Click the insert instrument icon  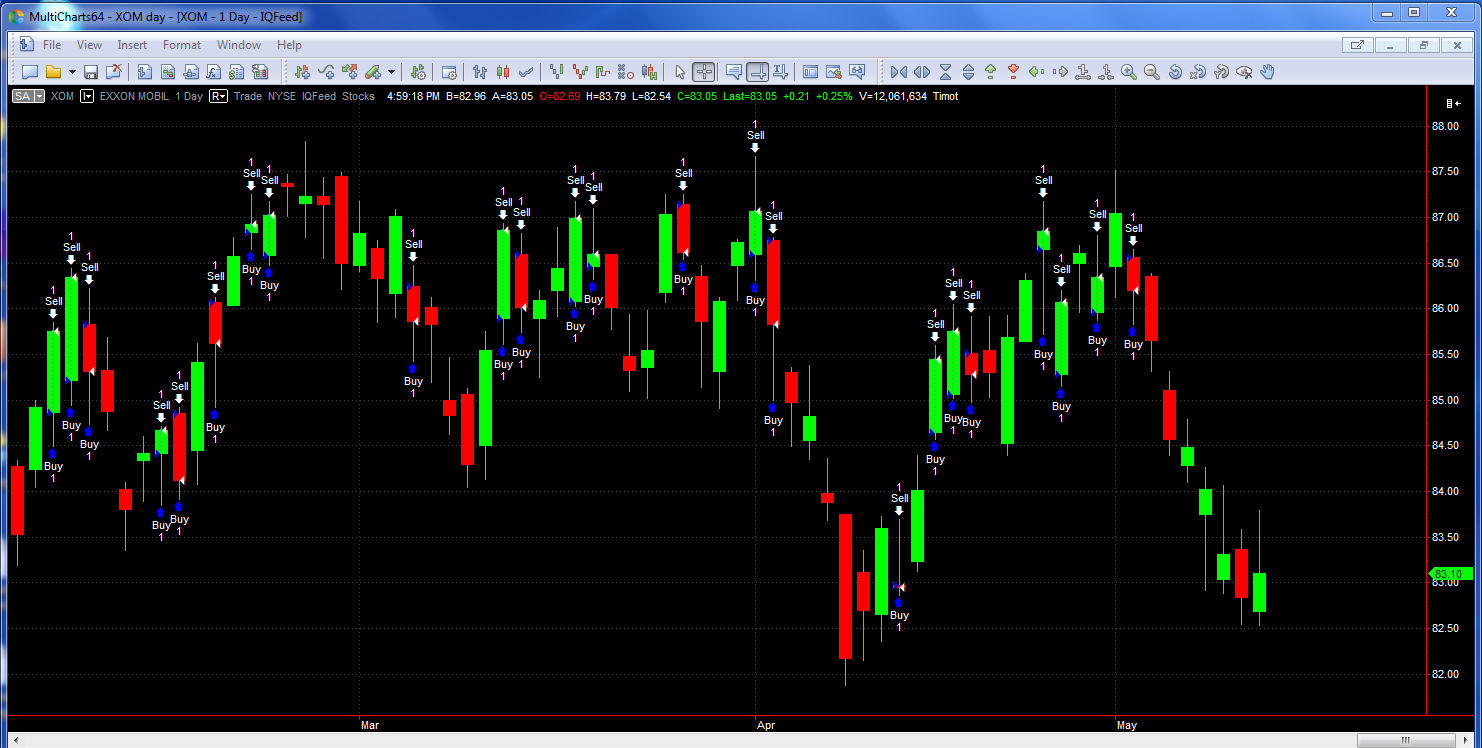tap(302, 71)
